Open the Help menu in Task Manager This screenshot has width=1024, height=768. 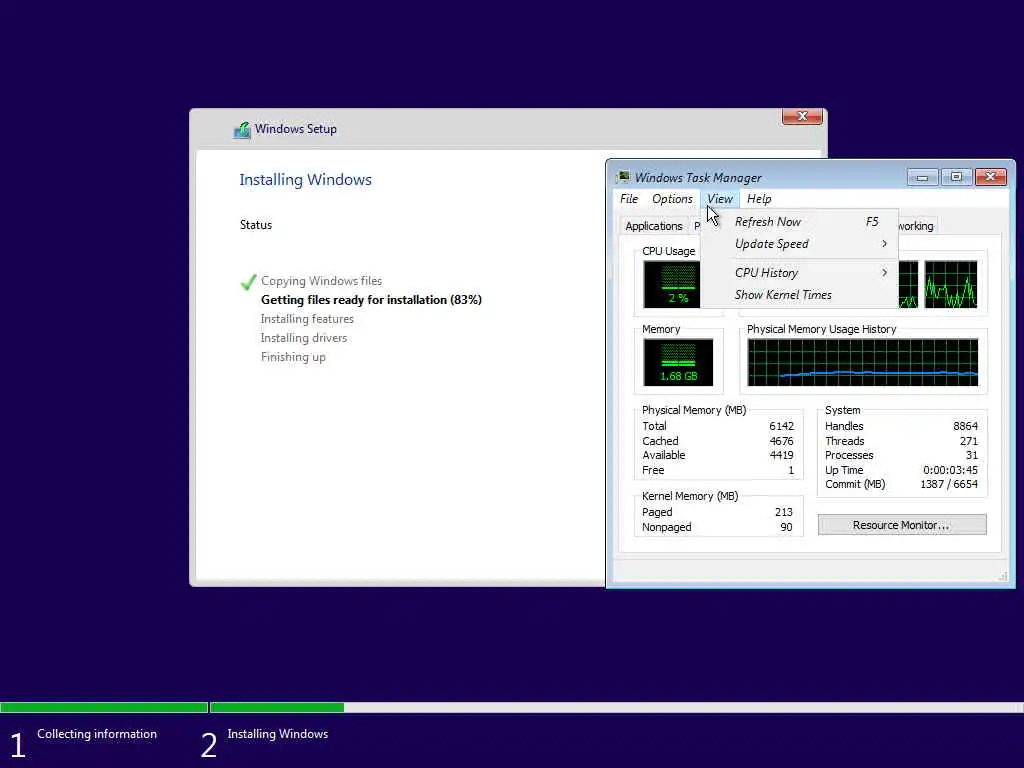click(759, 199)
